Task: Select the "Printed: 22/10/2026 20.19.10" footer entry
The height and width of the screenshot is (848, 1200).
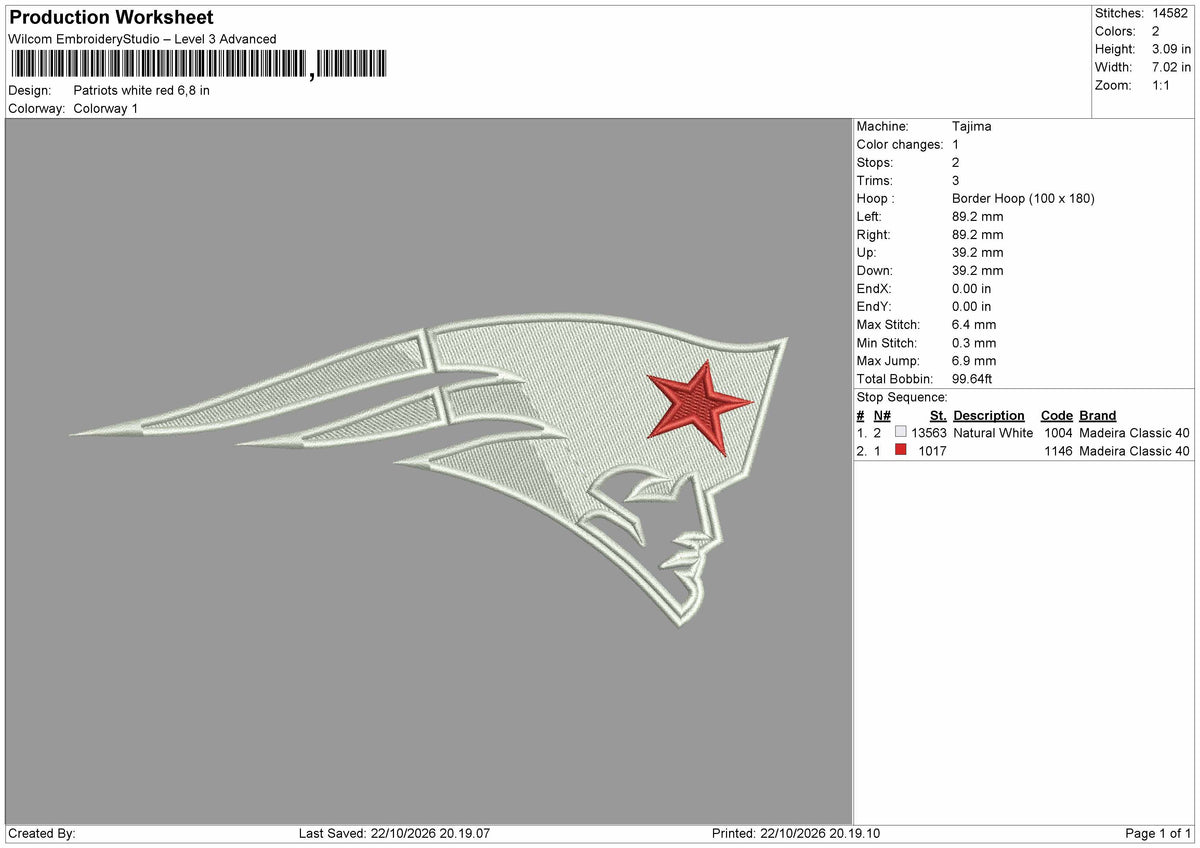Action: pyautogui.click(x=796, y=833)
